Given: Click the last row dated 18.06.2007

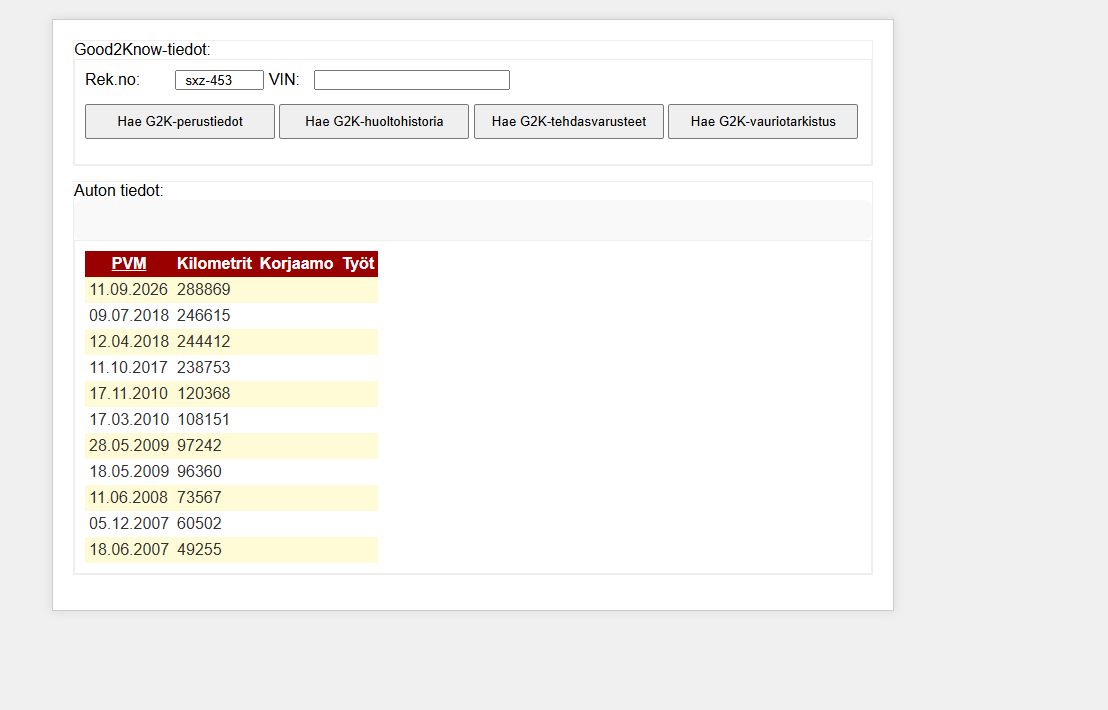Looking at the screenshot, I should (x=231, y=550).
